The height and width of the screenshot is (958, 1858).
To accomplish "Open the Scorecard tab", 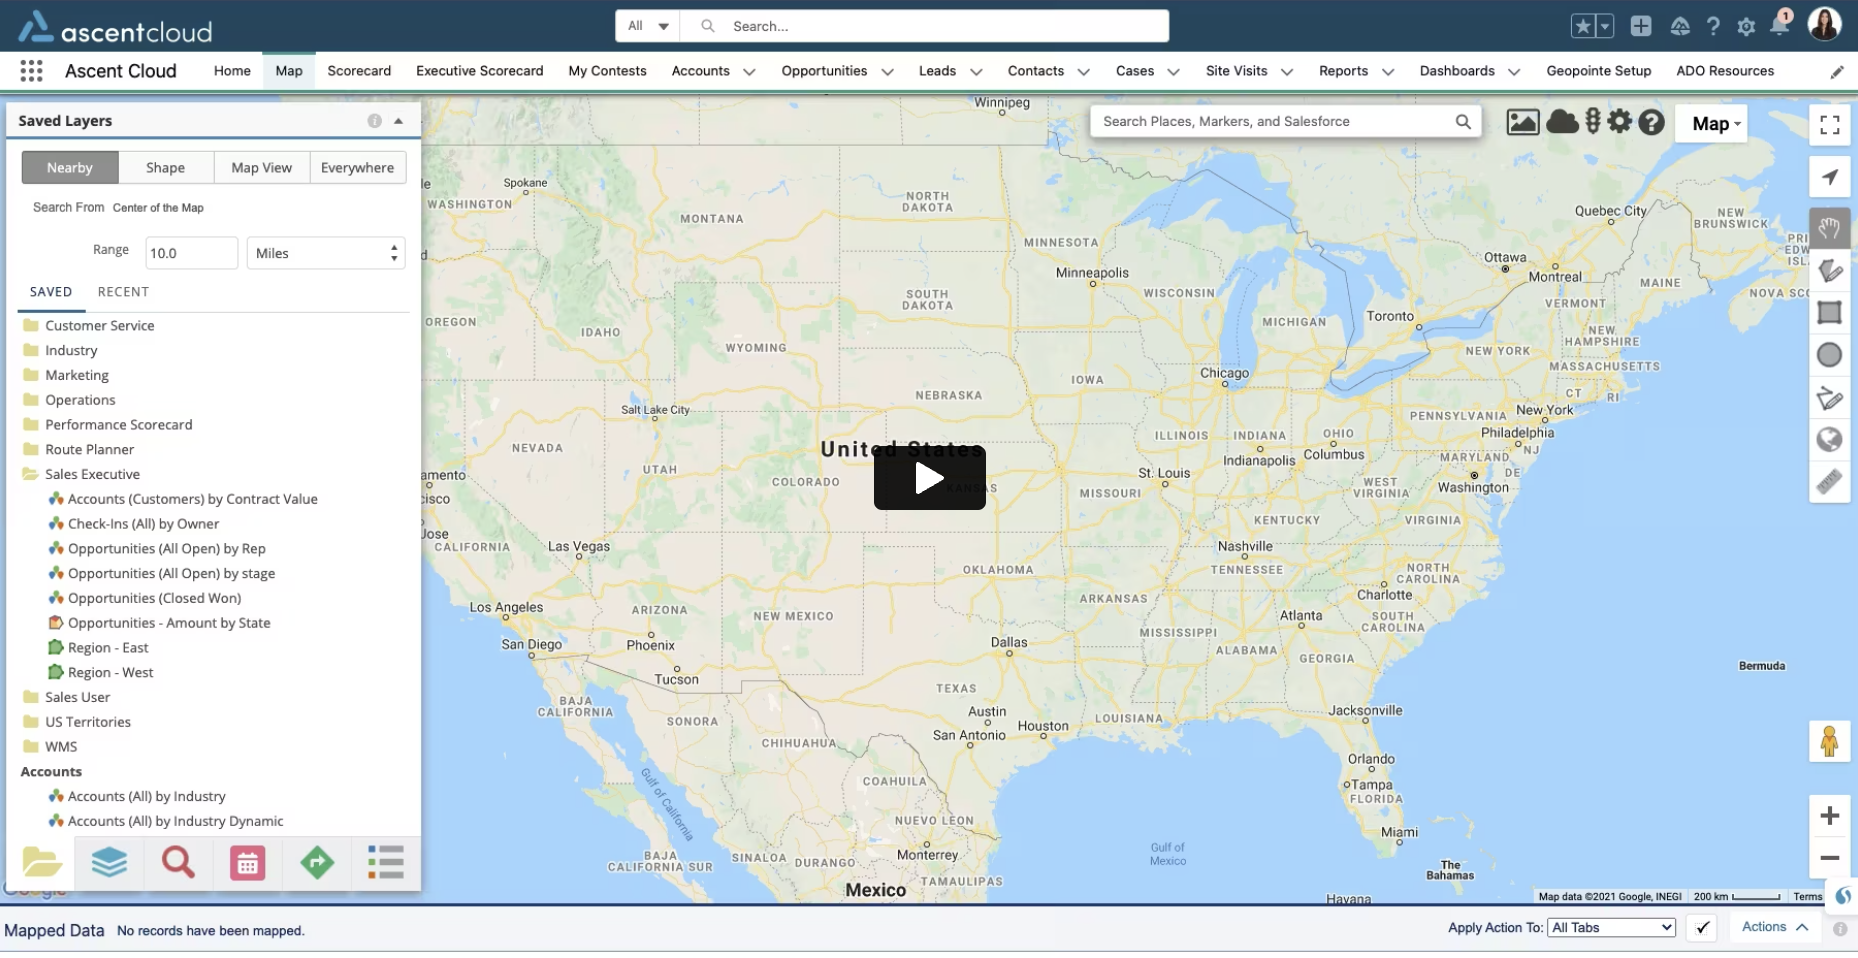I will pyautogui.click(x=359, y=71).
